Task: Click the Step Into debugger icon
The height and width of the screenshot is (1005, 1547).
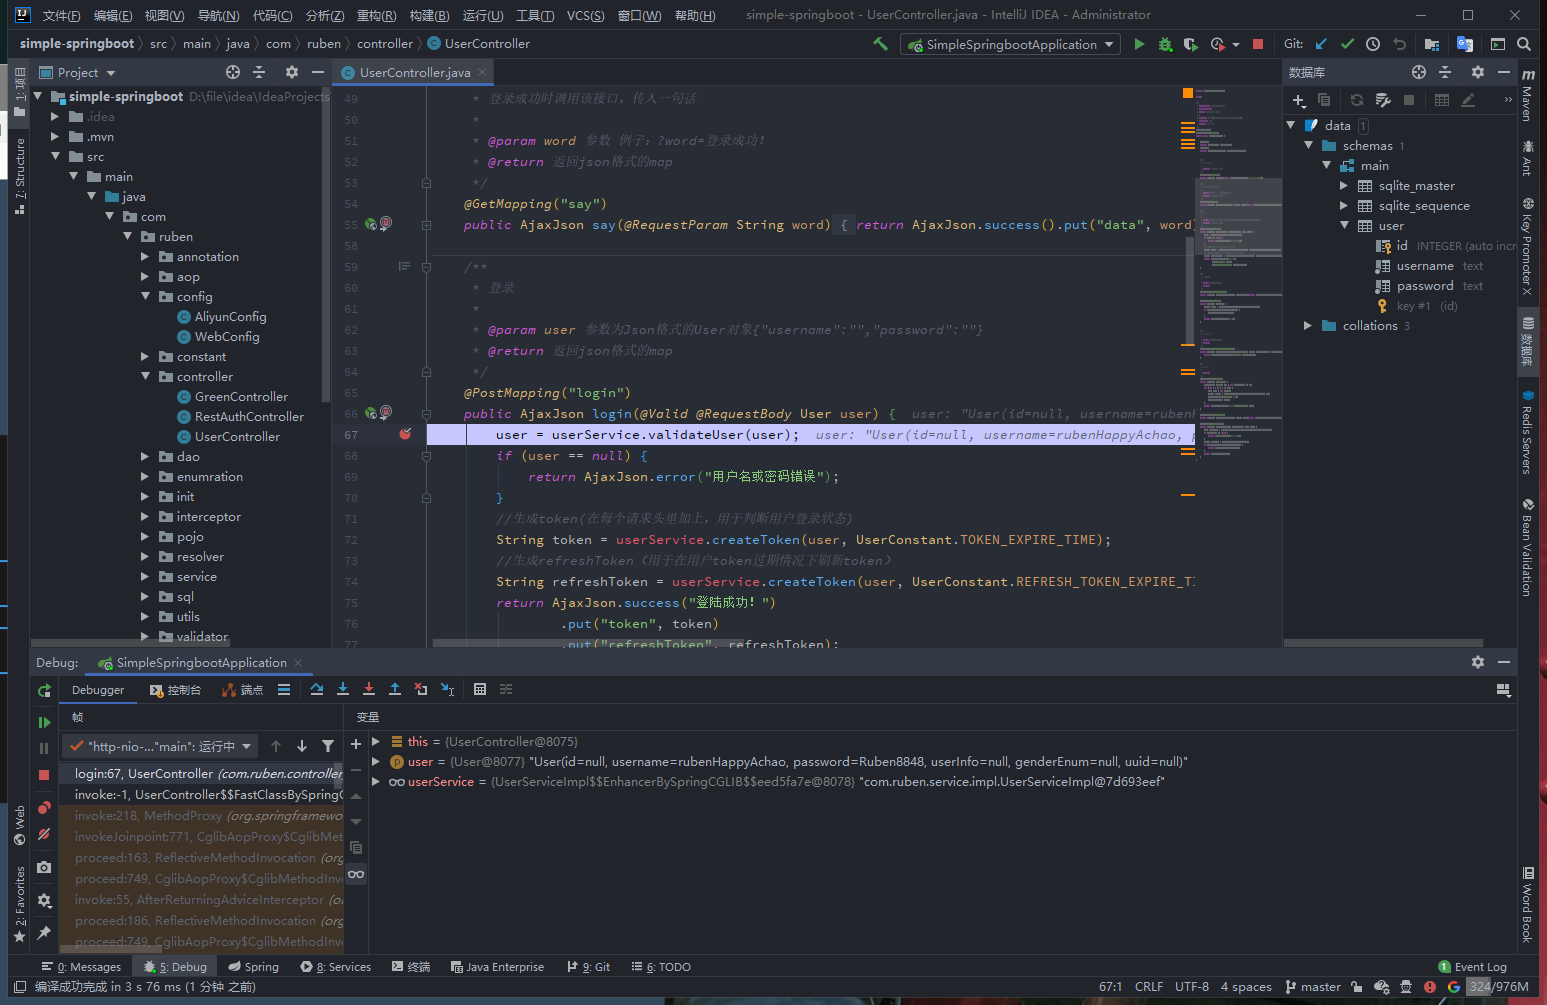Action: click(343, 689)
